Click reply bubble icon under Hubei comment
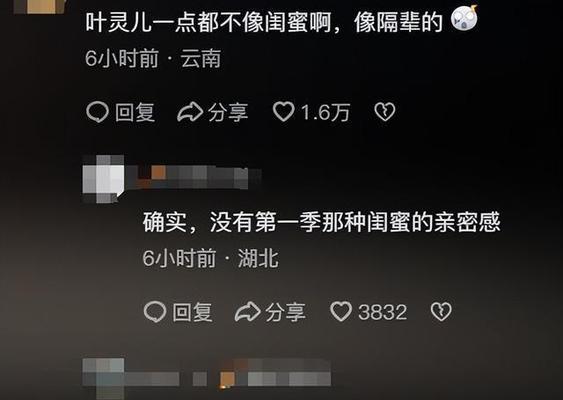This screenshot has width=563, height=400. [x=155, y=311]
